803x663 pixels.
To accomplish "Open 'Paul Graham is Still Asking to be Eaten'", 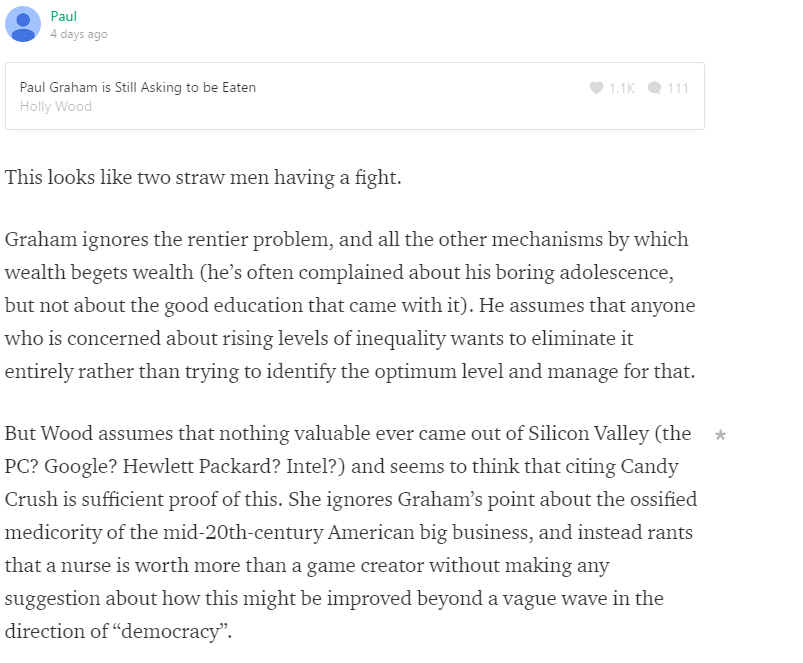I will tap(138, 87).
